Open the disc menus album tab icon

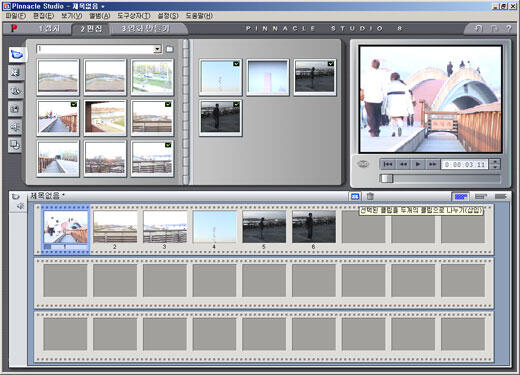coord(16,145)
